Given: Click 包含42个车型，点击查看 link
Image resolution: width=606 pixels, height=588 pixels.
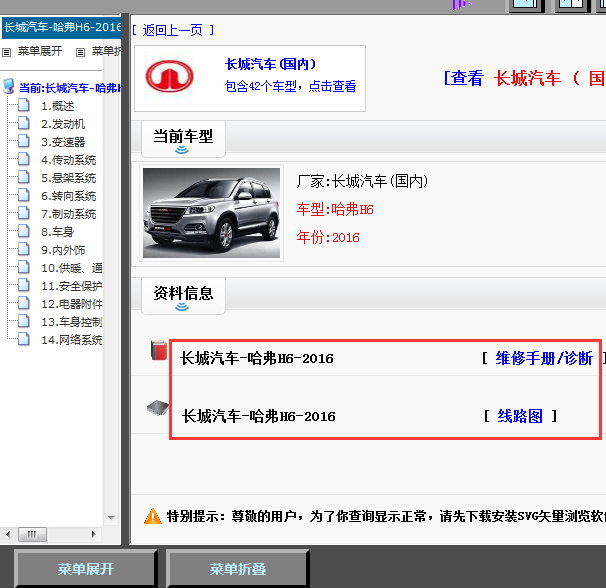Looking at the screenshot, I should pos(290,86).
